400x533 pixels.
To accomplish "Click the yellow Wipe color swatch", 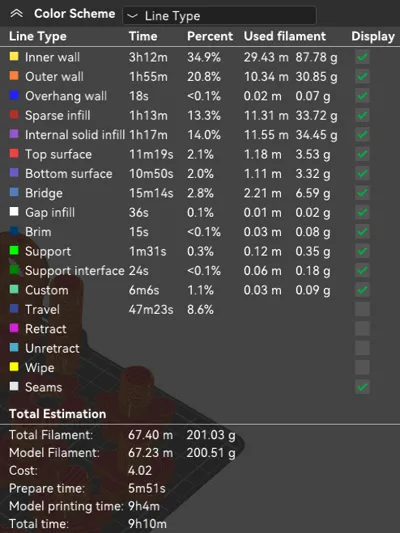I will (14, 367).
